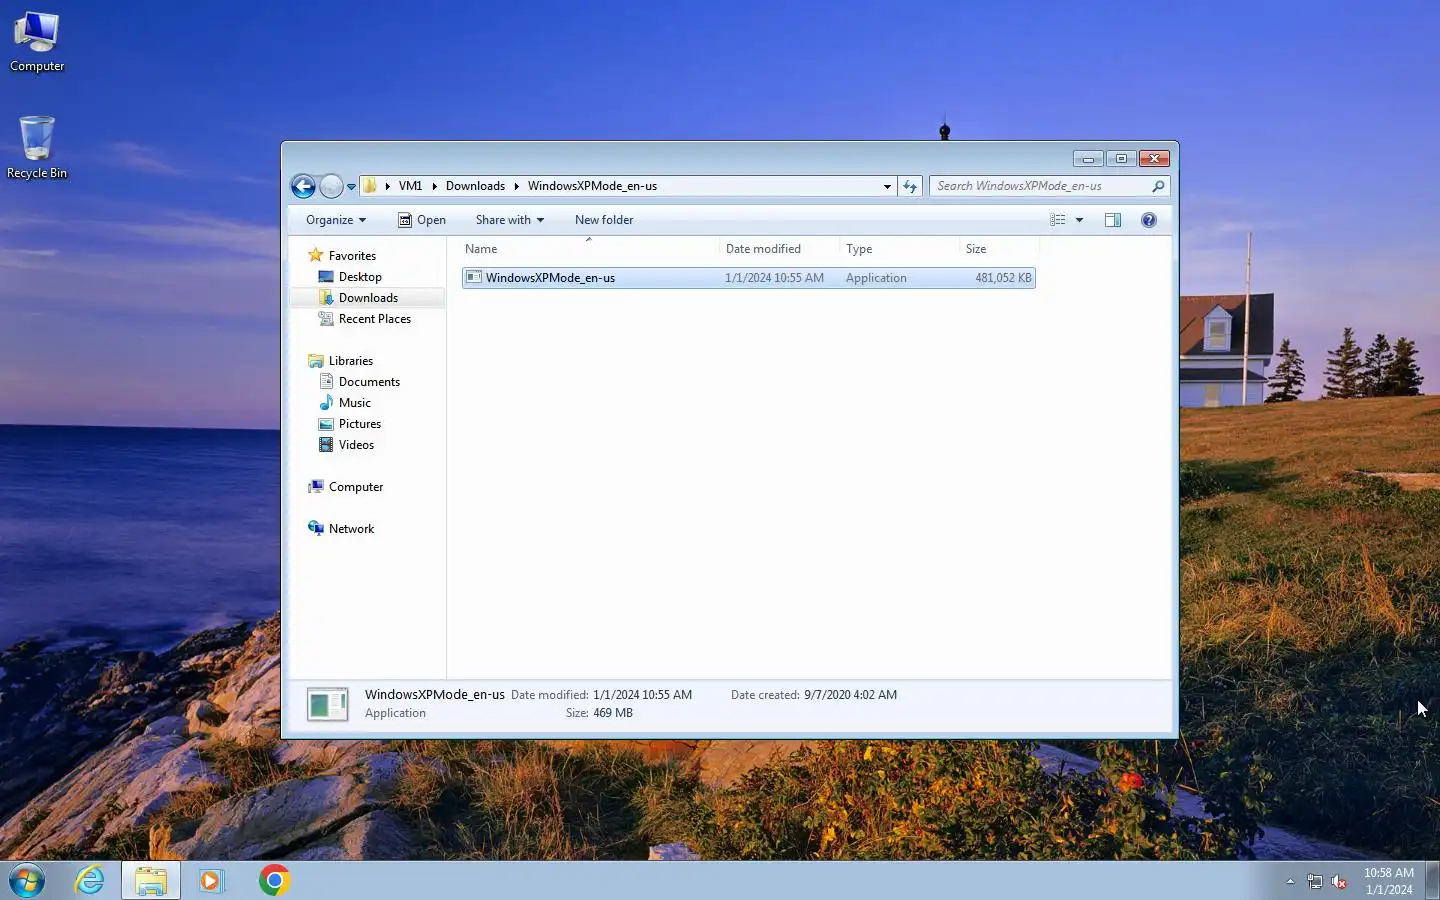The width and height of the screenshot is (1440, 900).
Task: Click Windows Explorer taskbar button
Action: point(151,881)
